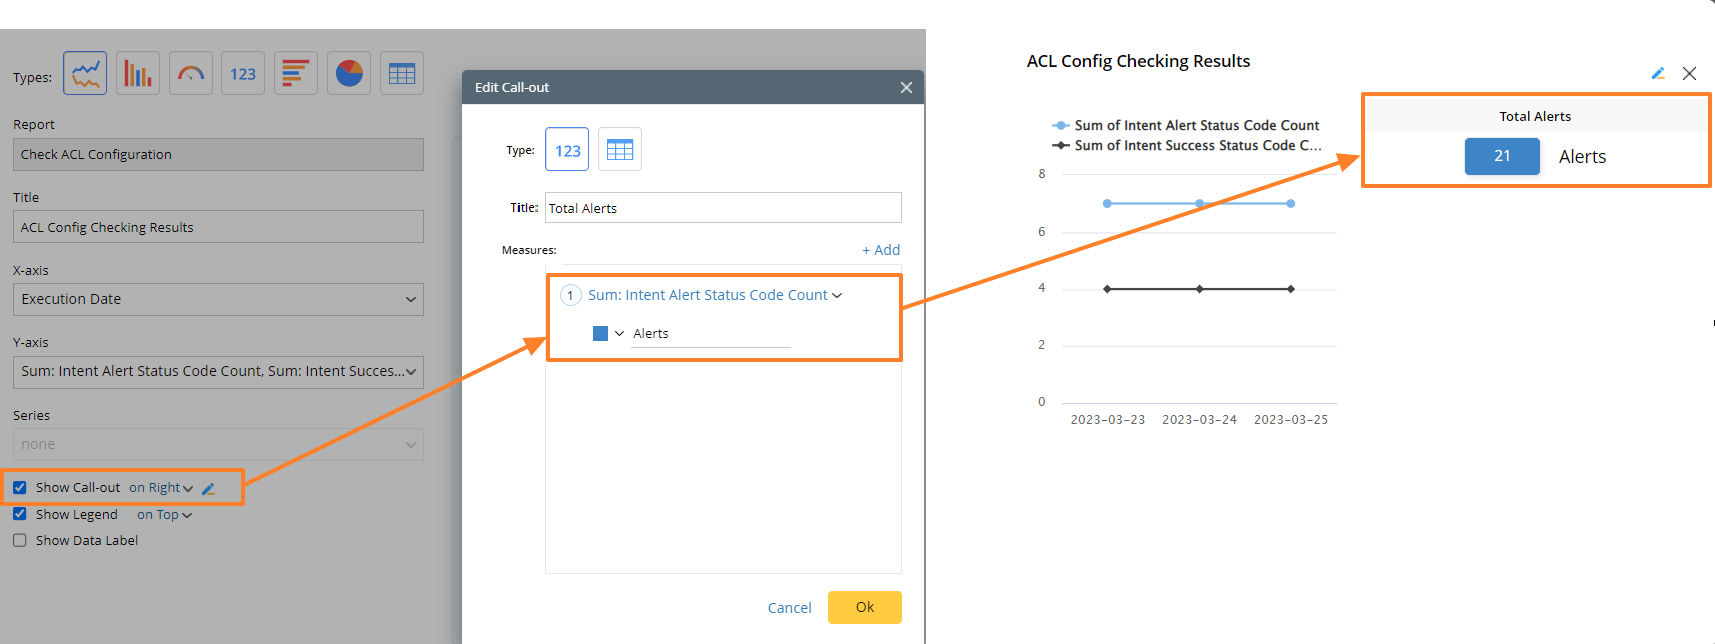The width and height of the screenshot is (1715, 644).
Task: Enable the Show Data Label checkbox
Action: pyautogui.click(x=20, y=541)
